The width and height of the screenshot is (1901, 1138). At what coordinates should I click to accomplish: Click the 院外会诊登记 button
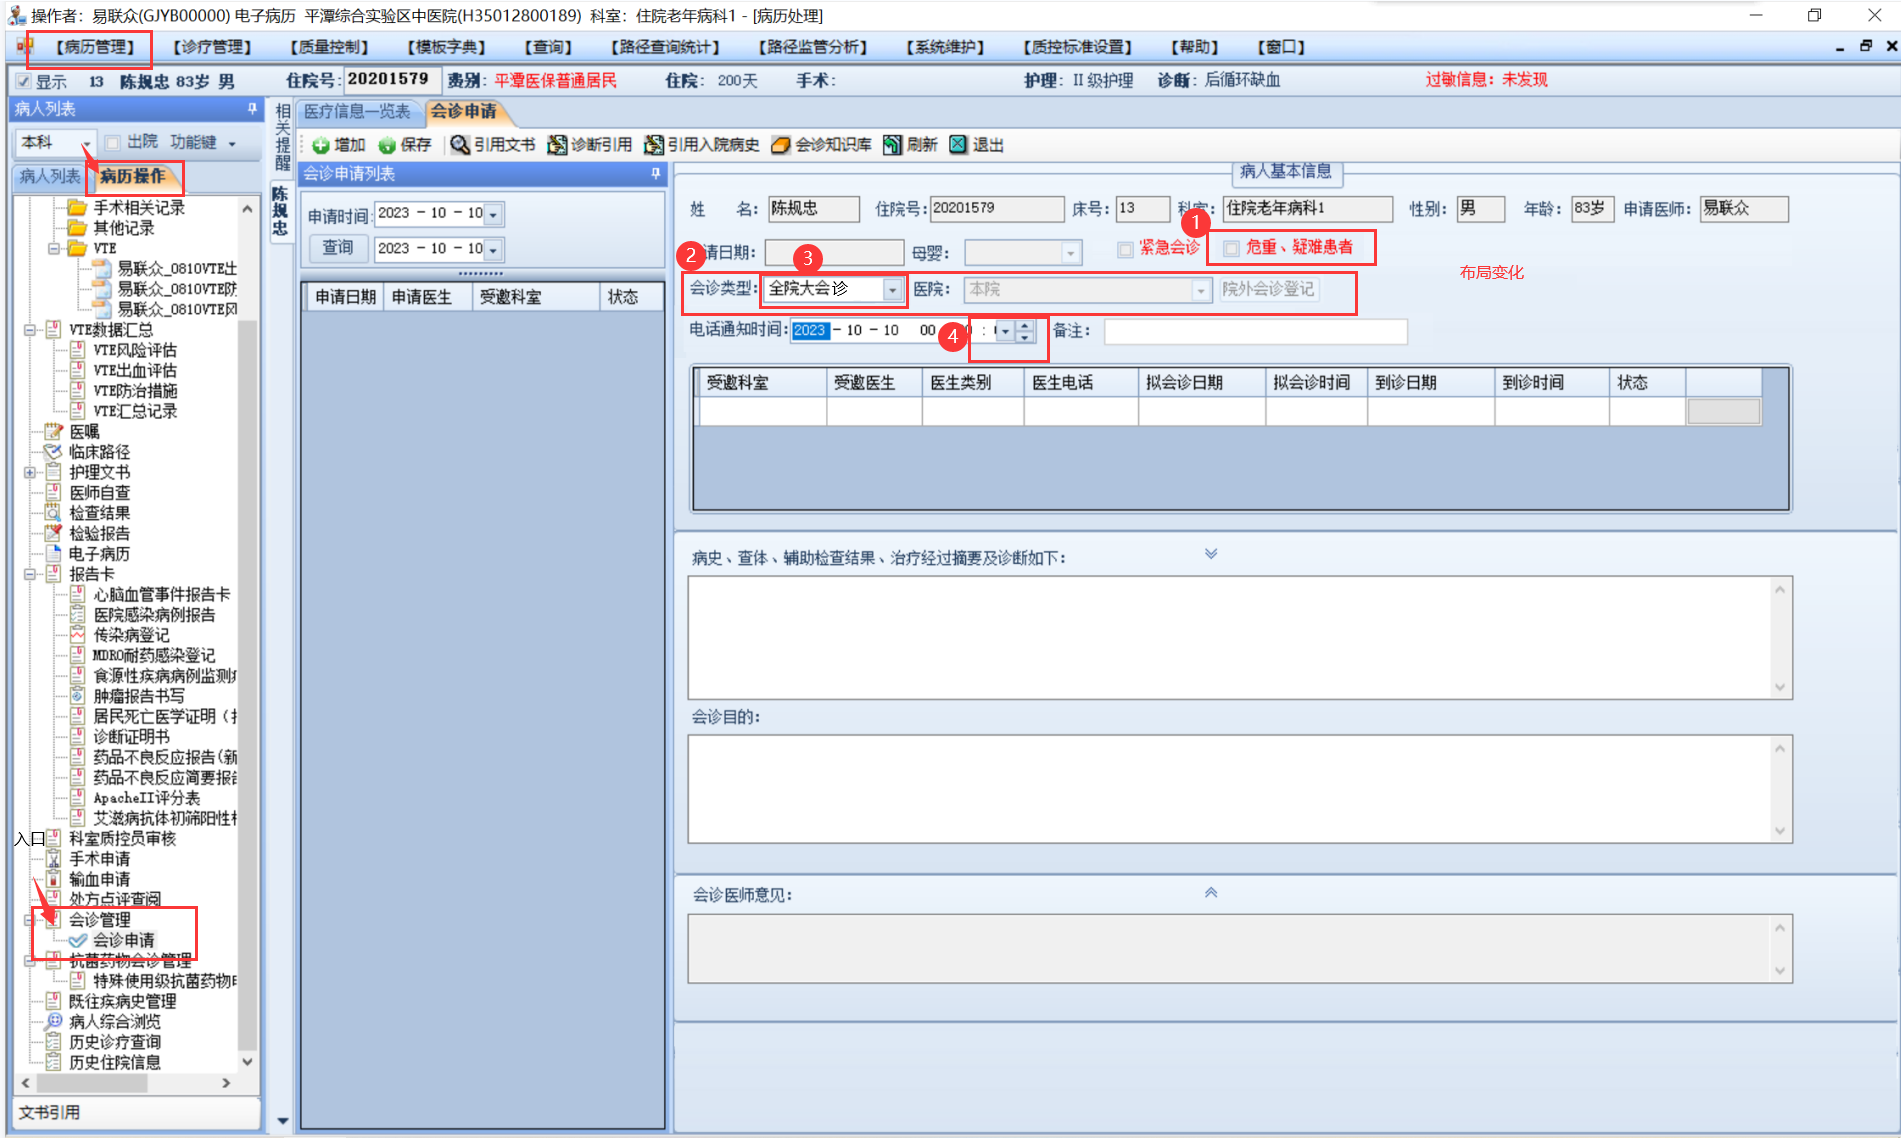[1268, 289]
